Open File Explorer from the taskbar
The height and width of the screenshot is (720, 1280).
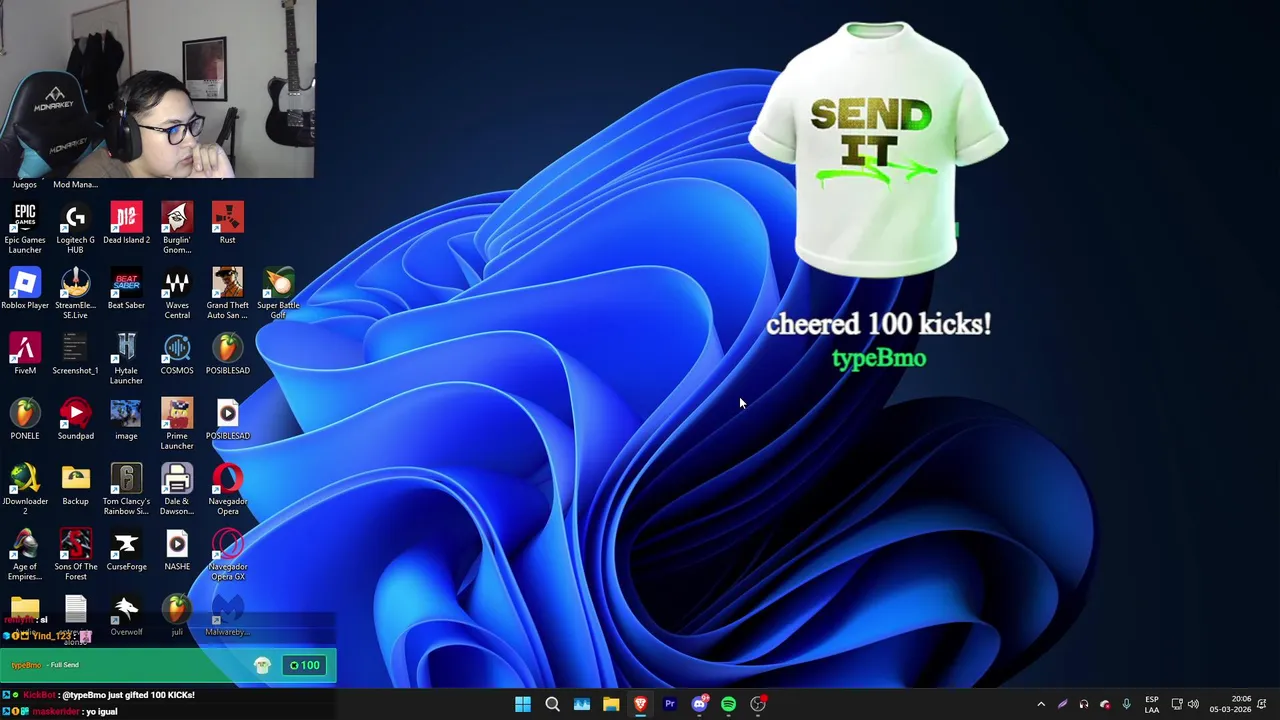611,704
